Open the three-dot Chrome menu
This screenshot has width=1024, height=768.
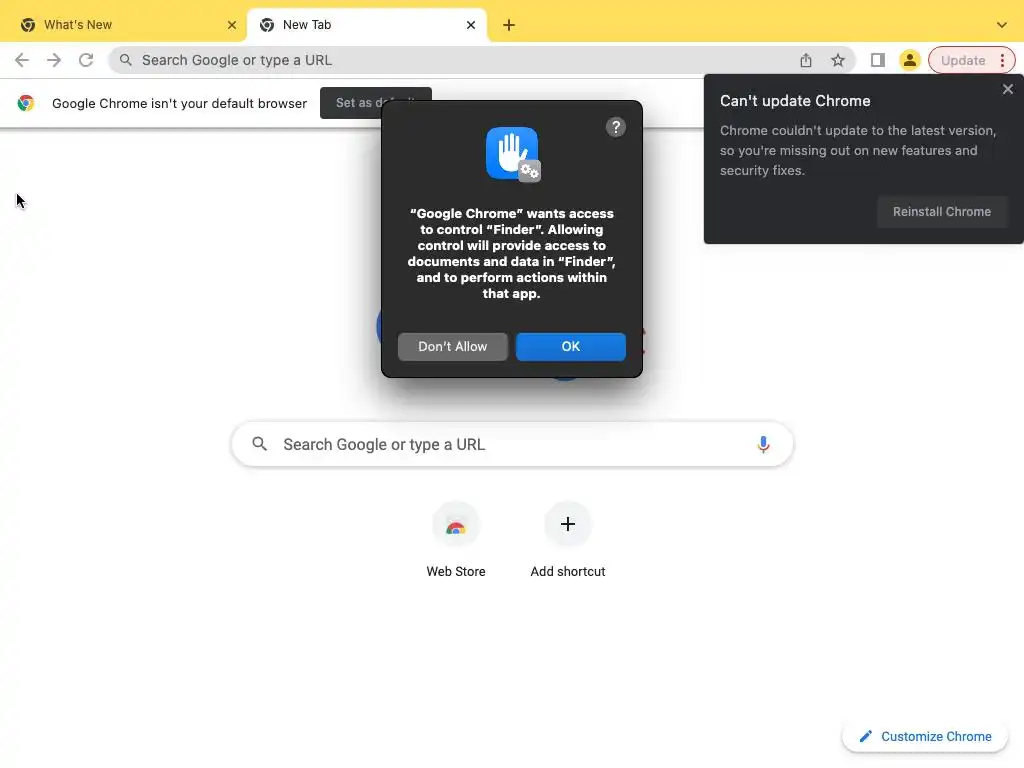coord(1002,60)
